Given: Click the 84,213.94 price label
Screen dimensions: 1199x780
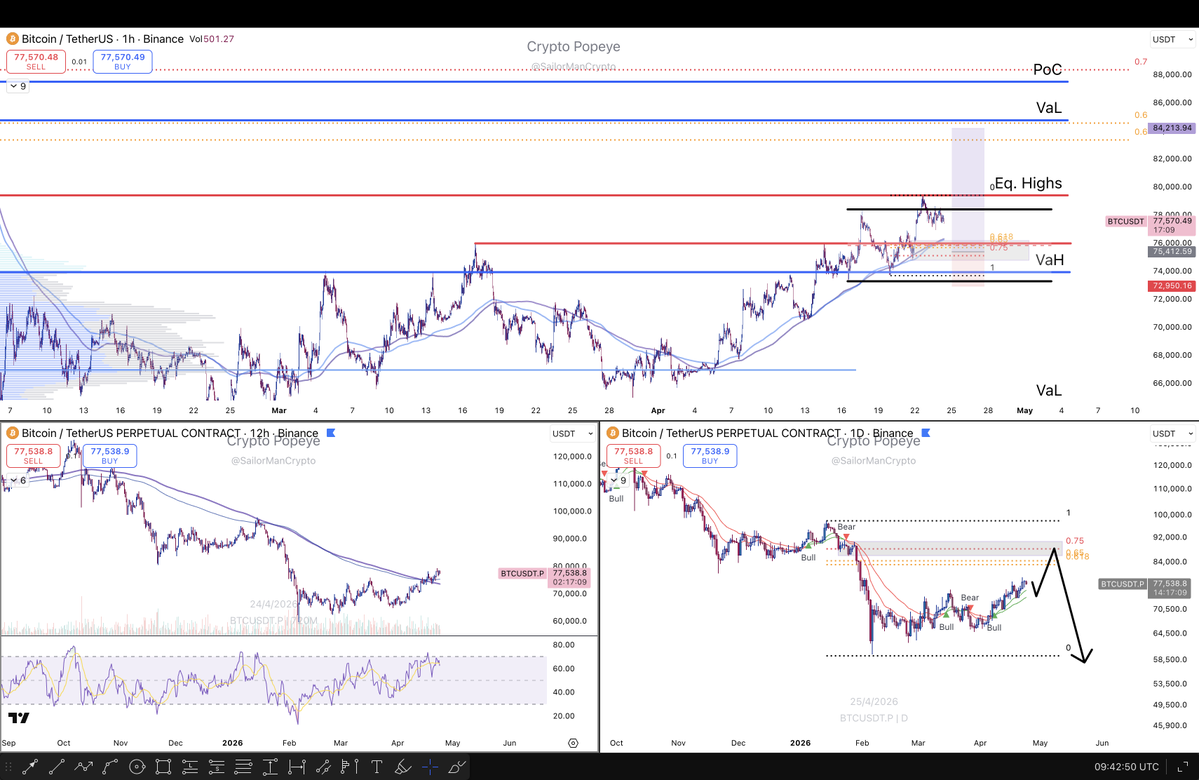Looking at the screenshot, I should coord(1172,128).
